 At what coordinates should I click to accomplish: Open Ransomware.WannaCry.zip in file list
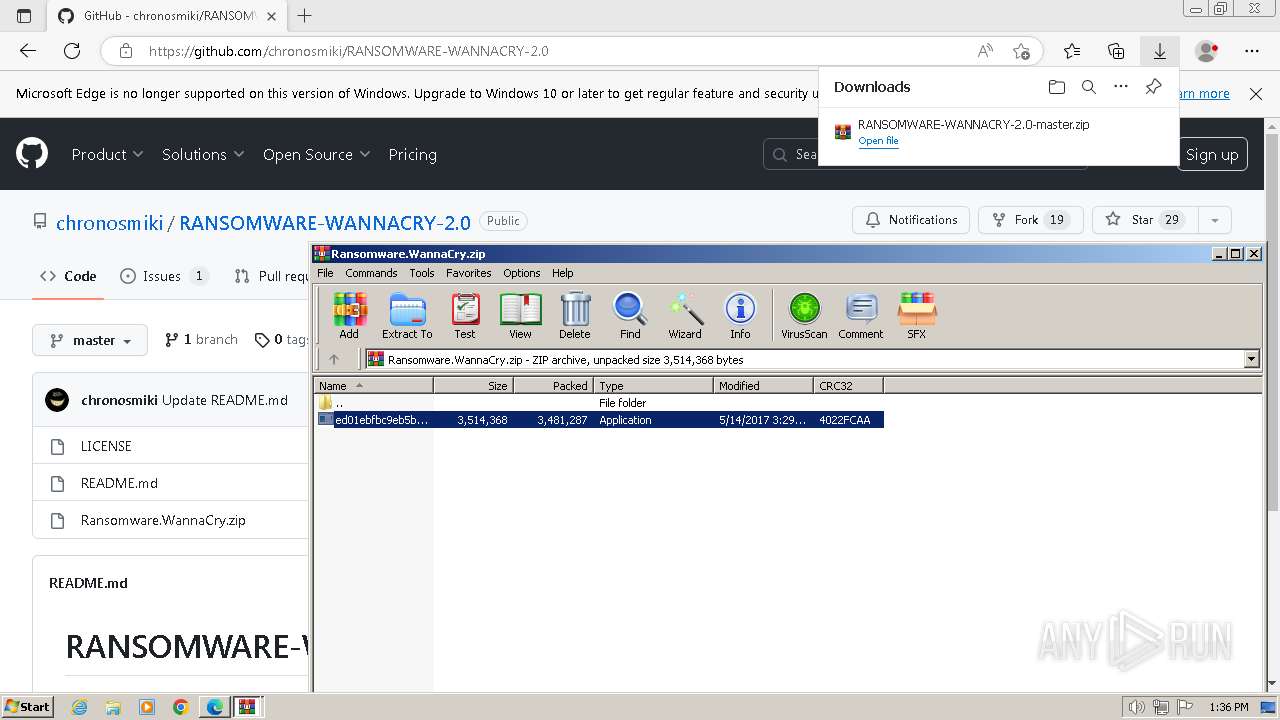pos(163,520)
